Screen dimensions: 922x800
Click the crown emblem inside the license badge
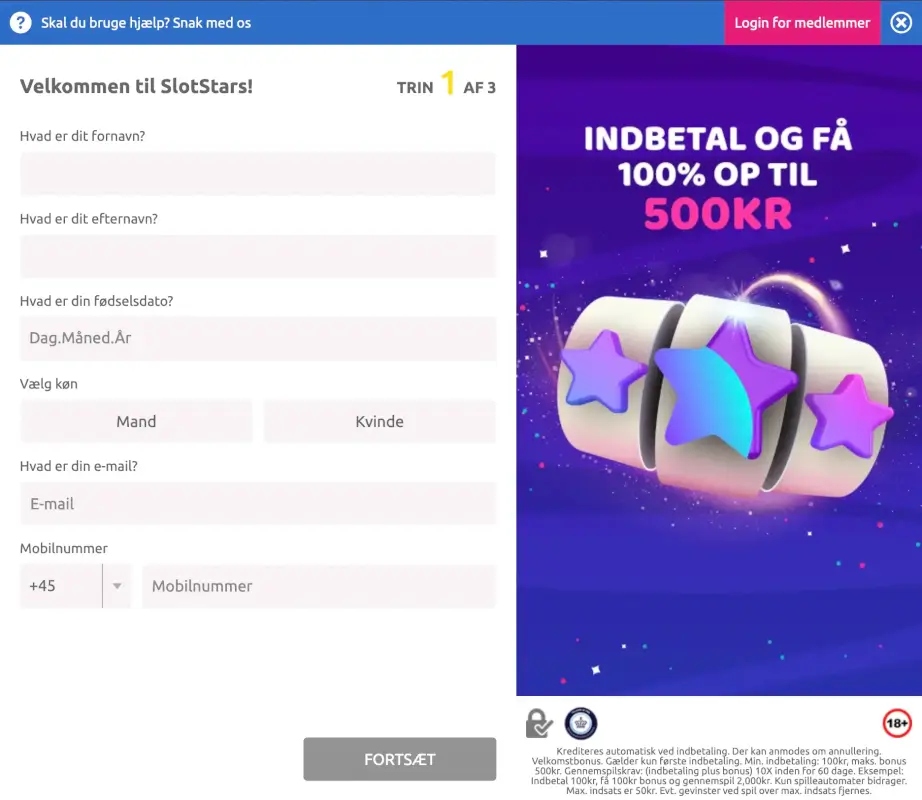(x=580, y=722)
